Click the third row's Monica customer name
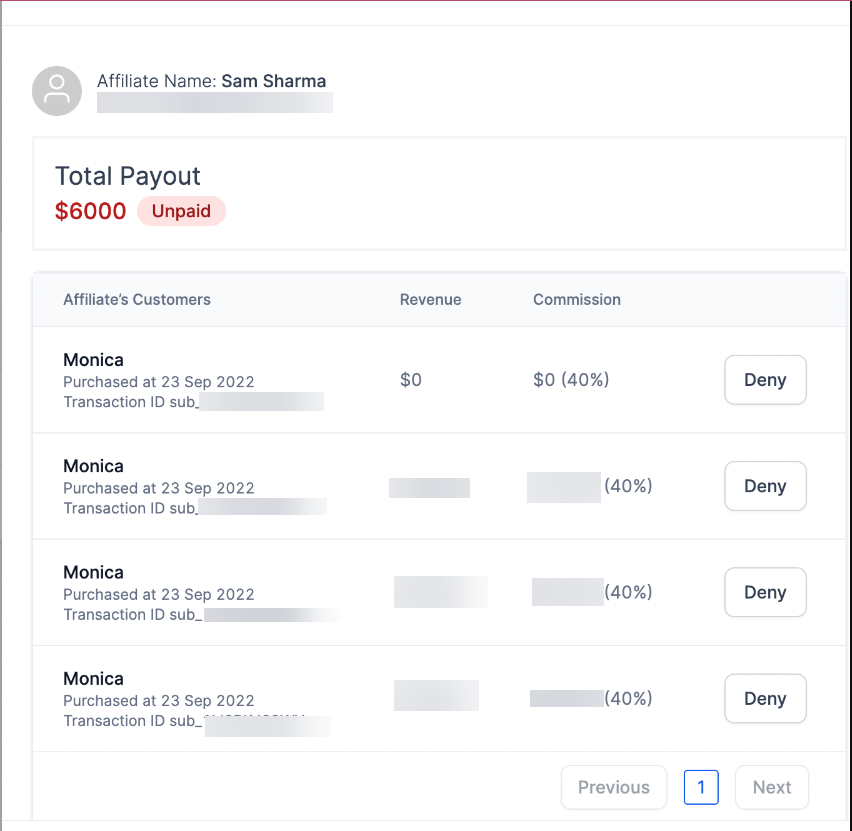Image resolution: width=852 pixels, height=831 pixels. point(93,572)
